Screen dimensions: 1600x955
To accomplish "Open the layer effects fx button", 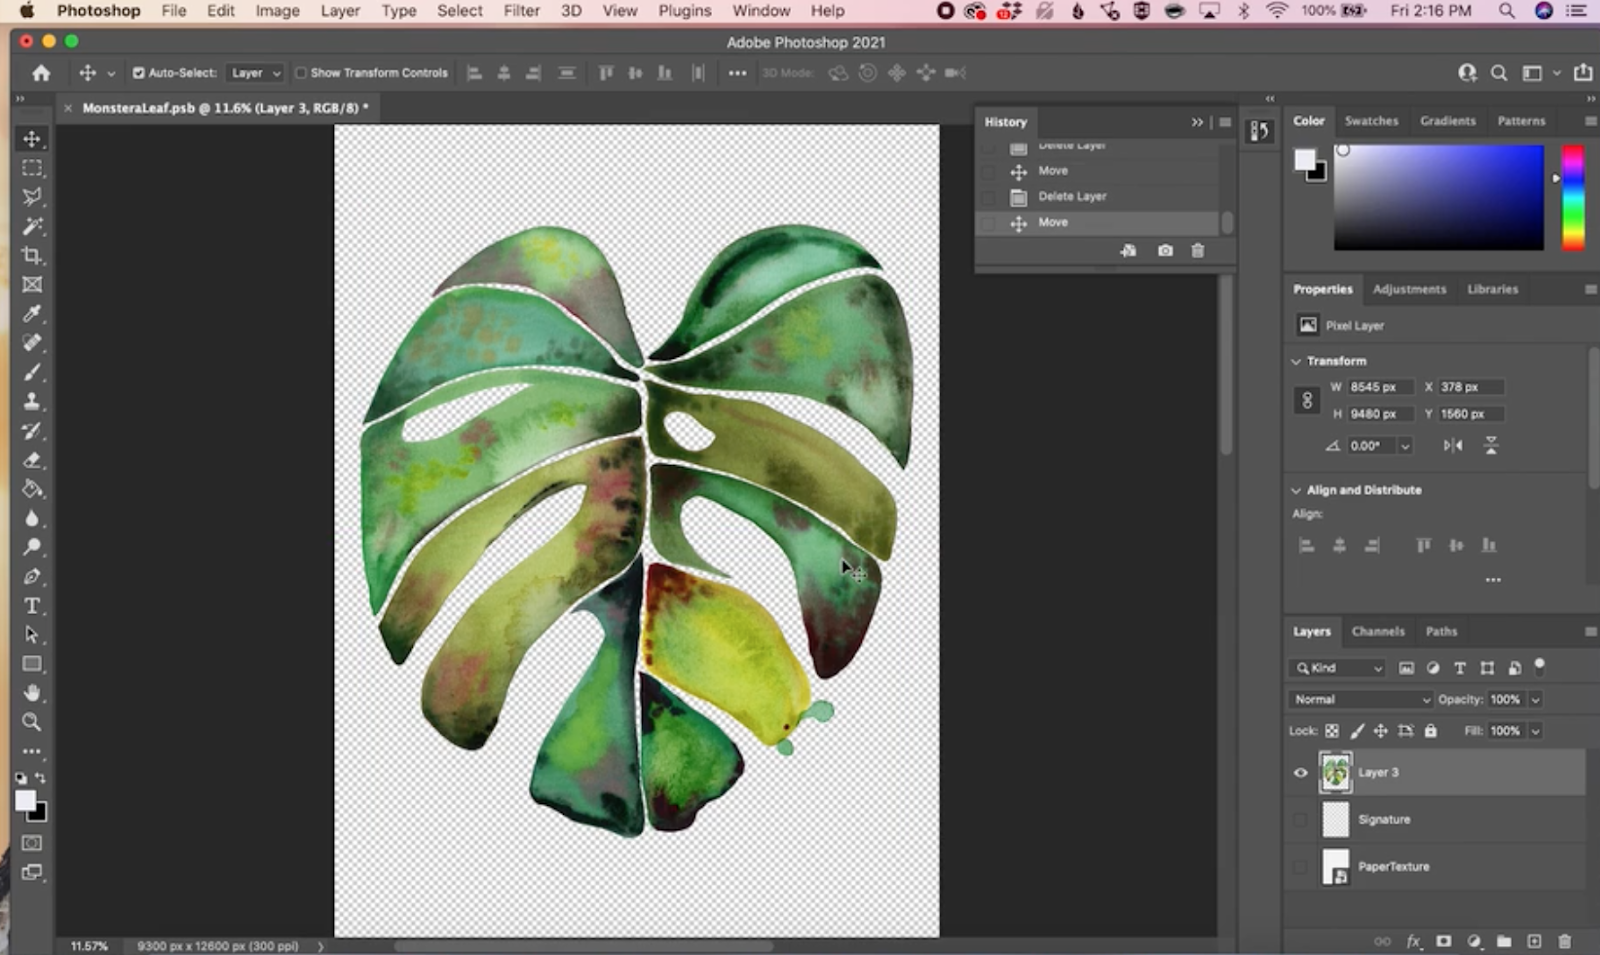I will pos(1413,941).
